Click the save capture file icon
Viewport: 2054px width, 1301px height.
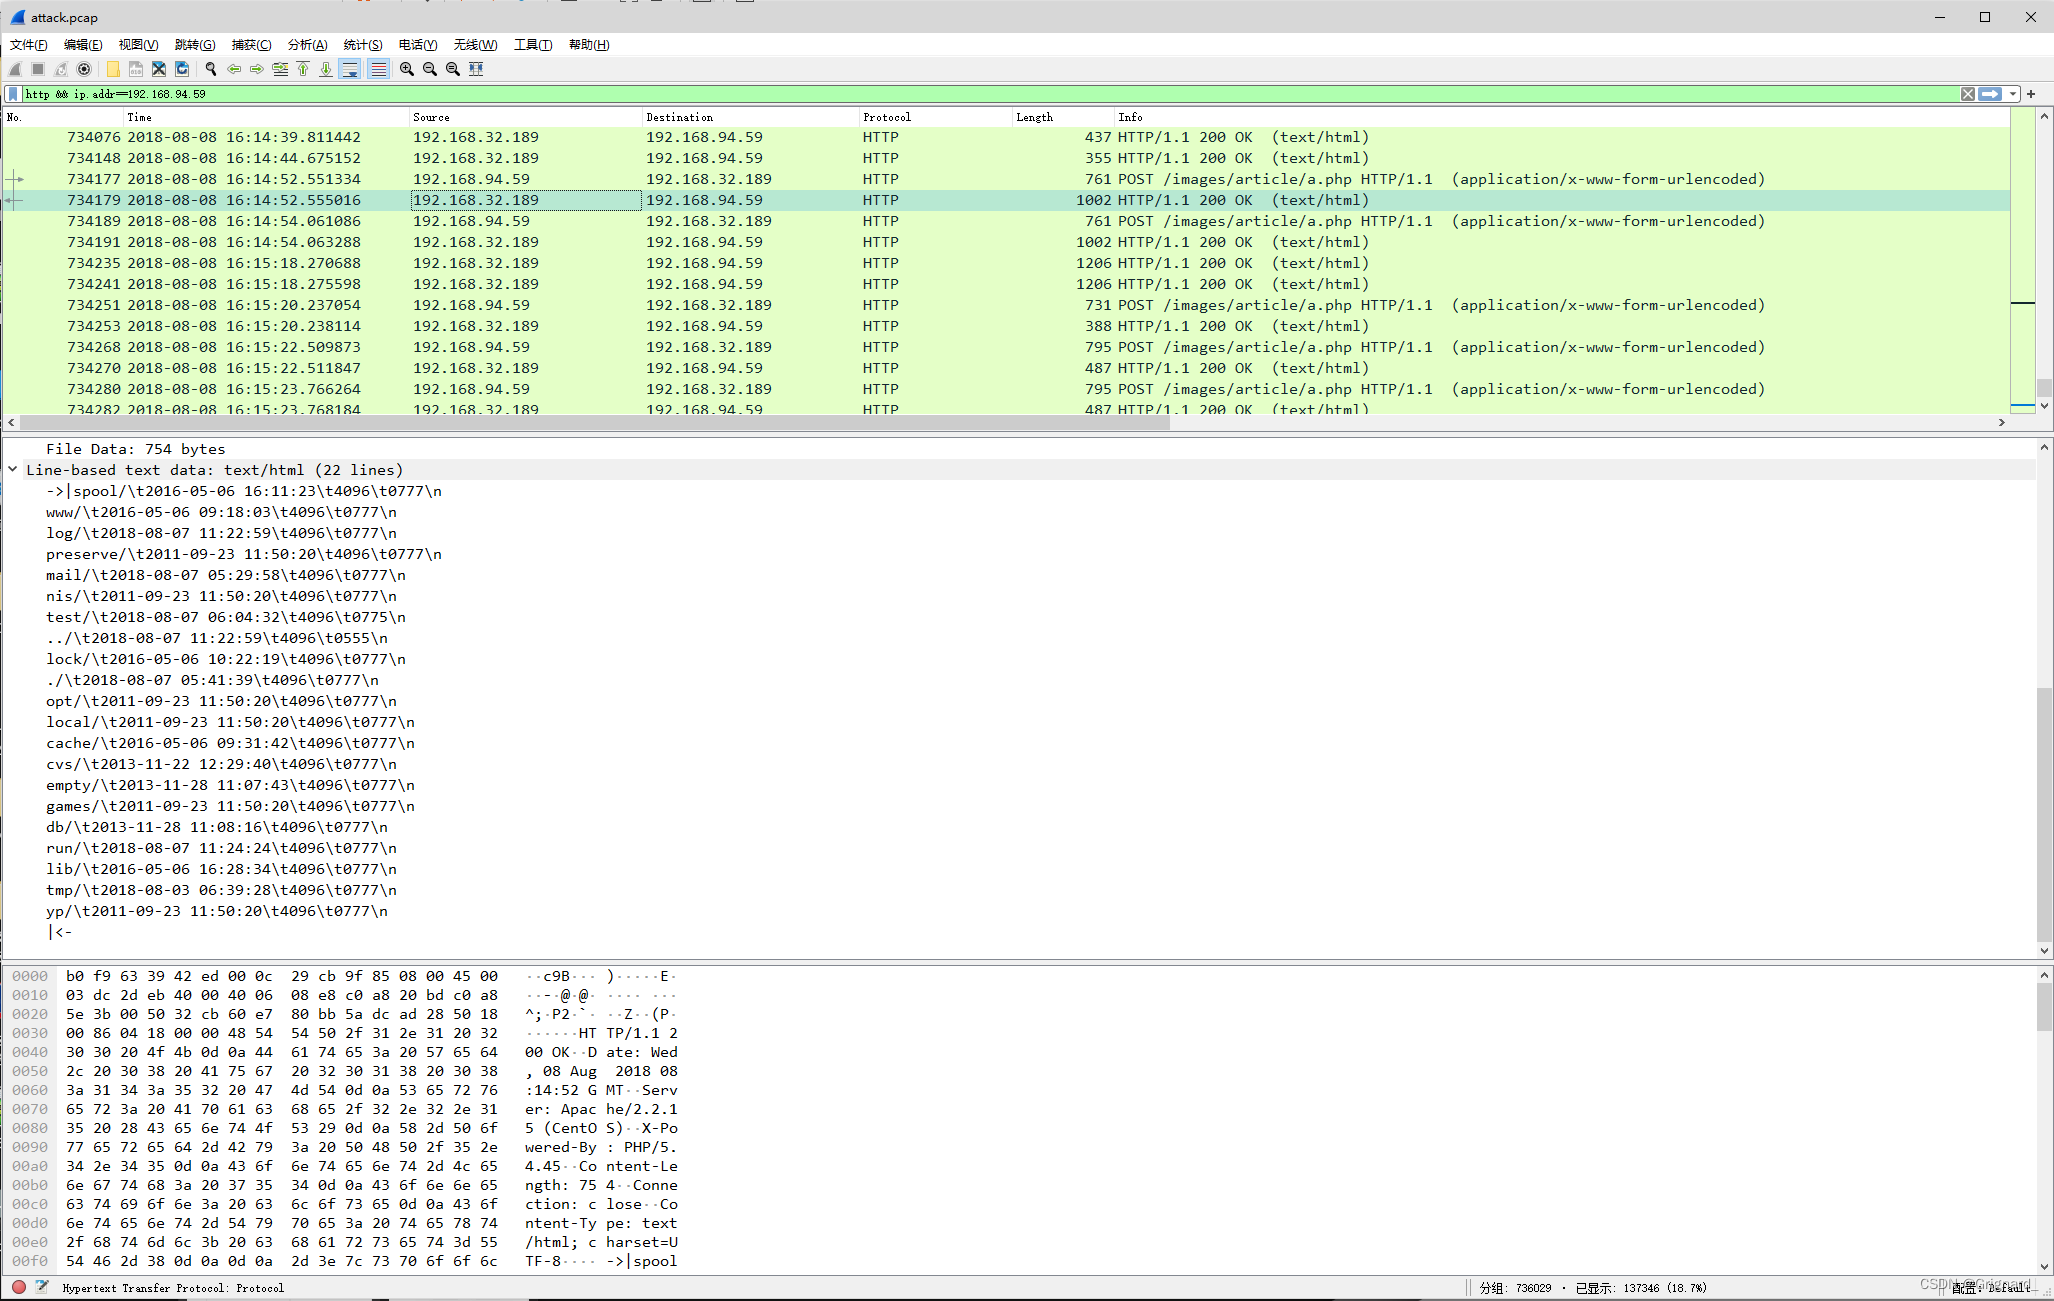point(136,69)
